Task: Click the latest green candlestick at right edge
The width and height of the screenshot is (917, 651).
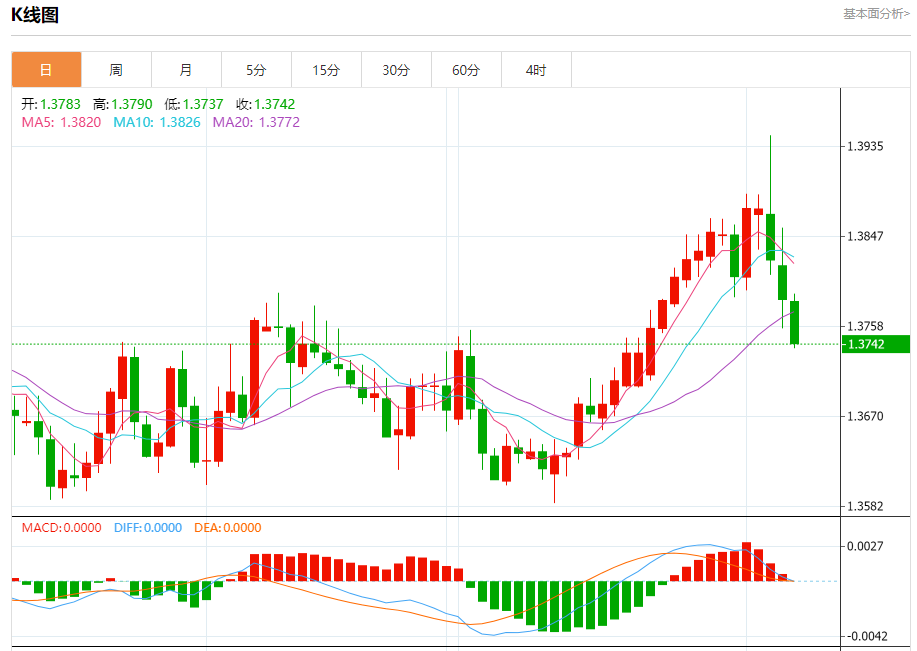Action: pyautogui.click(x=794, y=322)
